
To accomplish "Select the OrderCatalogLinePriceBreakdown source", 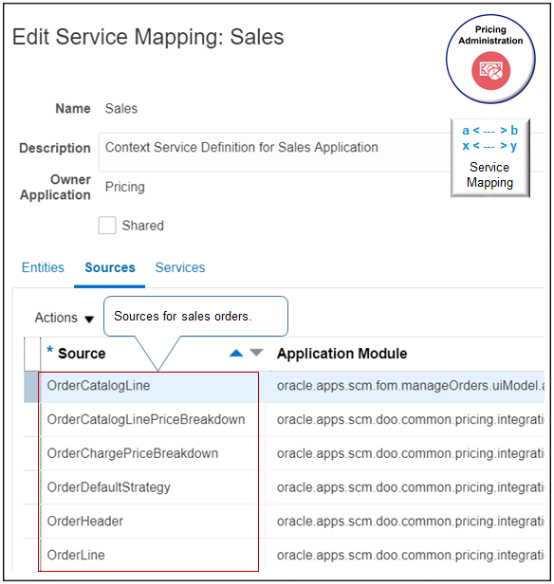I will click(146, 419).
